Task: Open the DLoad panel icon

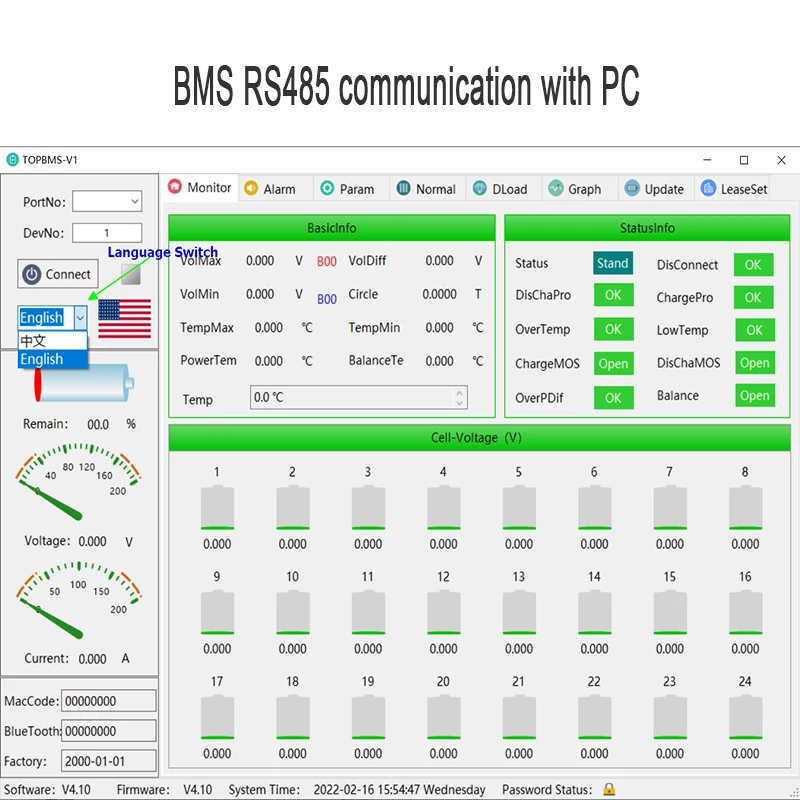Action: pos(480,188)
